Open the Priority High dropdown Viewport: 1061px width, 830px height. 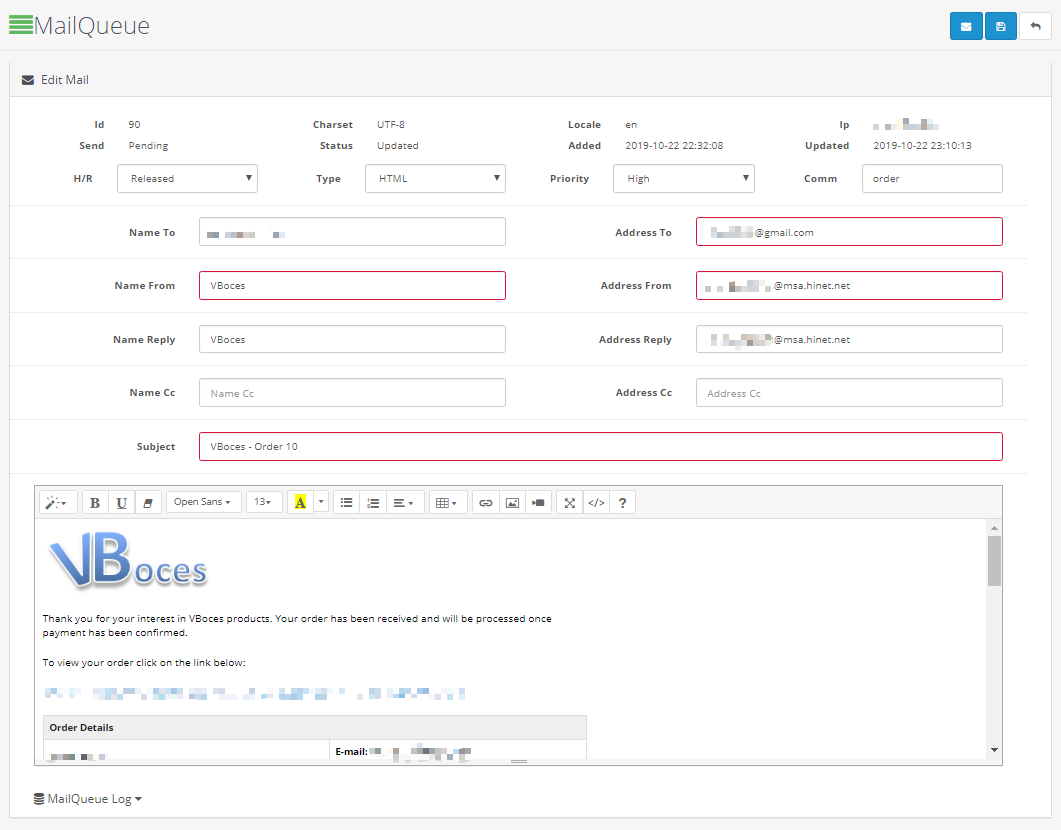coord(683,179)
